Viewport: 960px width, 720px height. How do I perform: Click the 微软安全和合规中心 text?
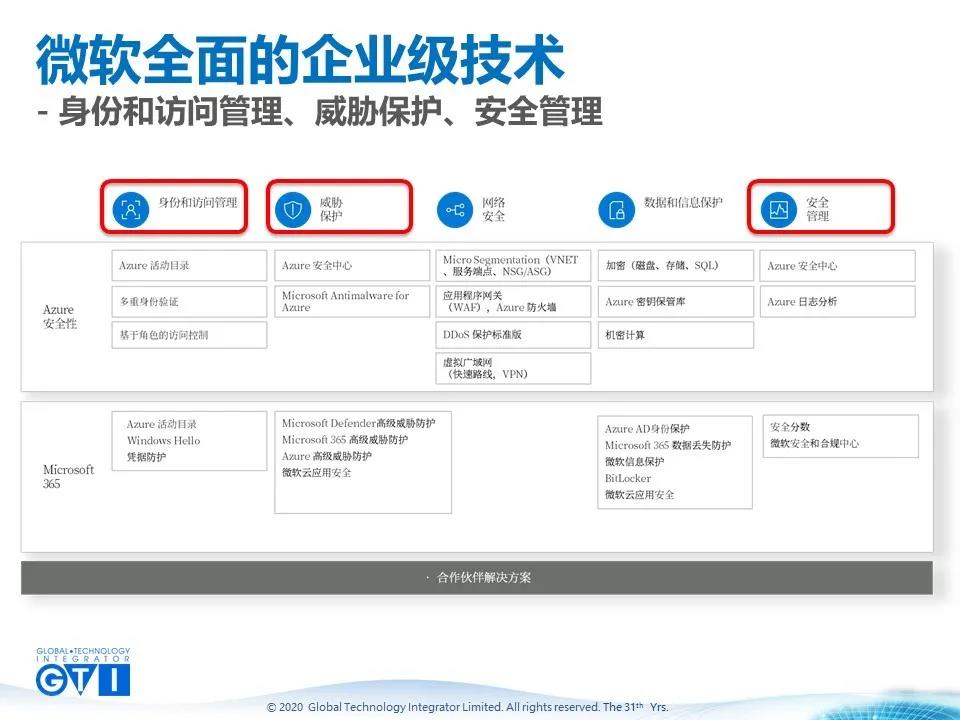pos(814,443)
